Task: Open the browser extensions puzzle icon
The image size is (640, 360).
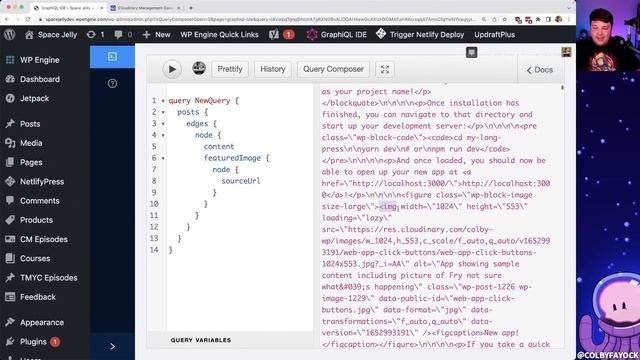Action: (538, 19)
